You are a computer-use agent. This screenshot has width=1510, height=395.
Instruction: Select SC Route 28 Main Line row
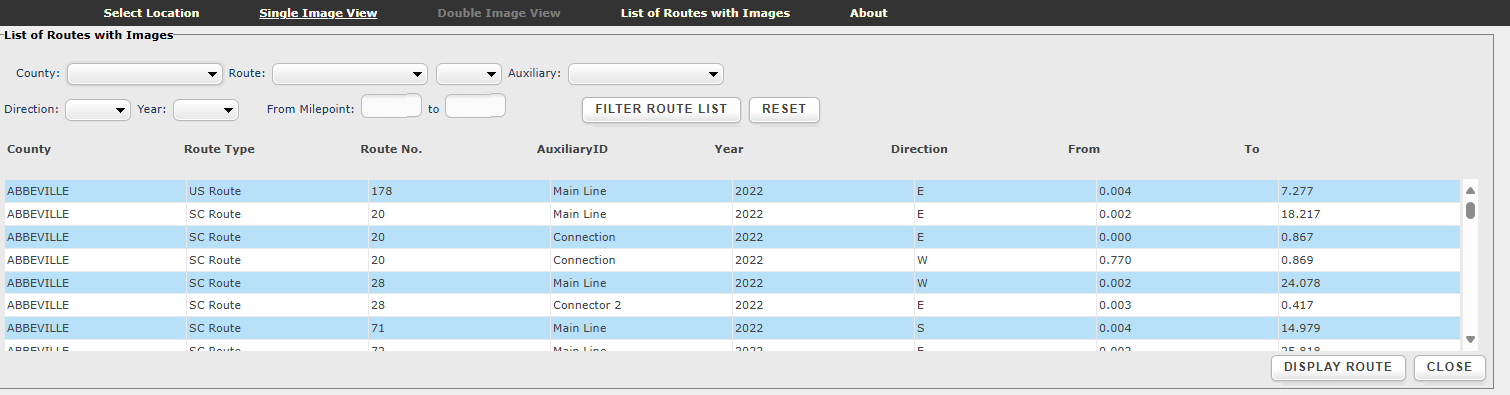(x=732, y=283)
